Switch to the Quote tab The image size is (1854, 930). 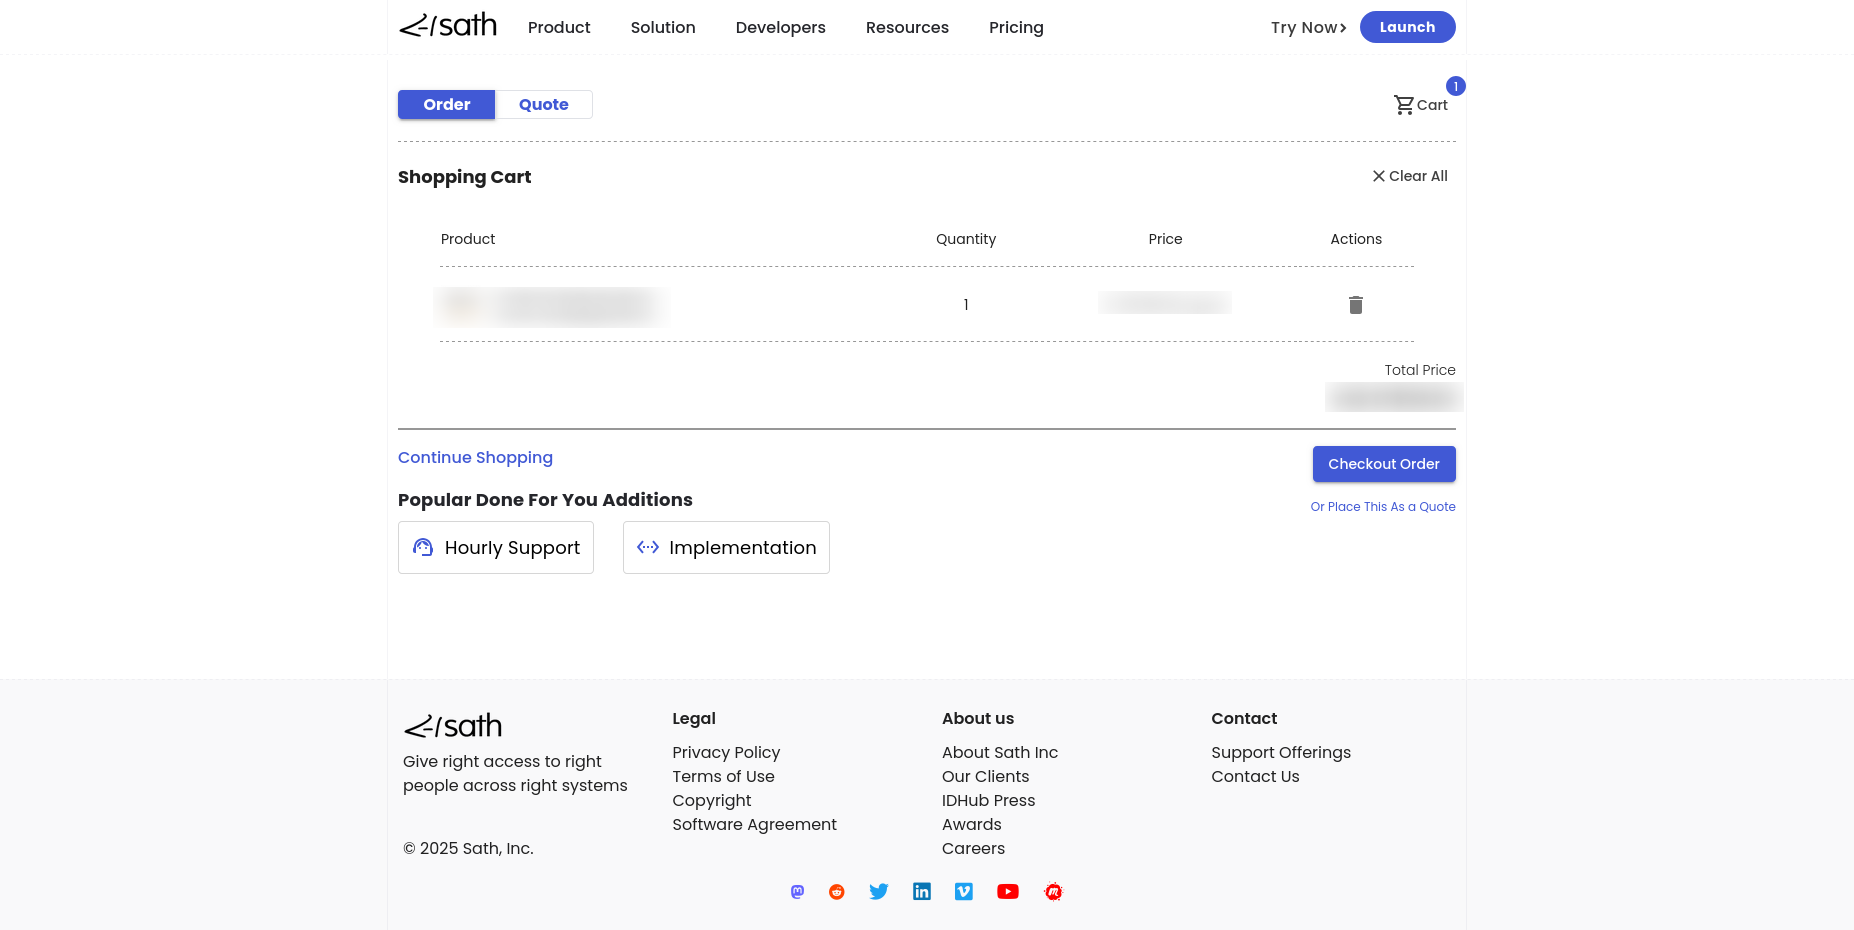pos(543,105)
